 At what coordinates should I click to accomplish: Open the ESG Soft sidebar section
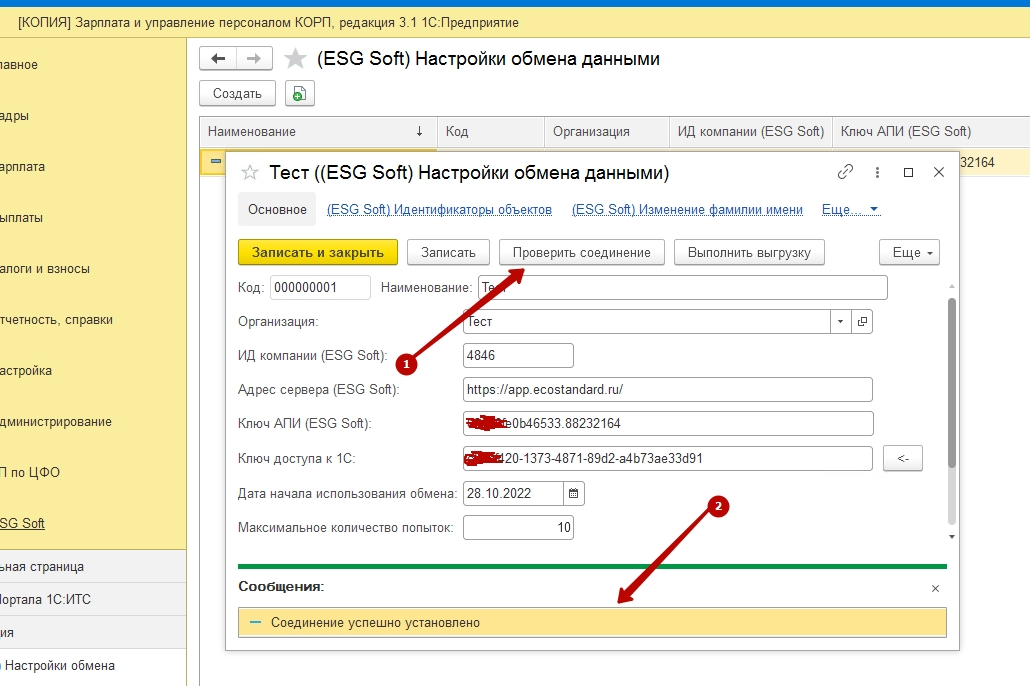[x=22, y=524]
